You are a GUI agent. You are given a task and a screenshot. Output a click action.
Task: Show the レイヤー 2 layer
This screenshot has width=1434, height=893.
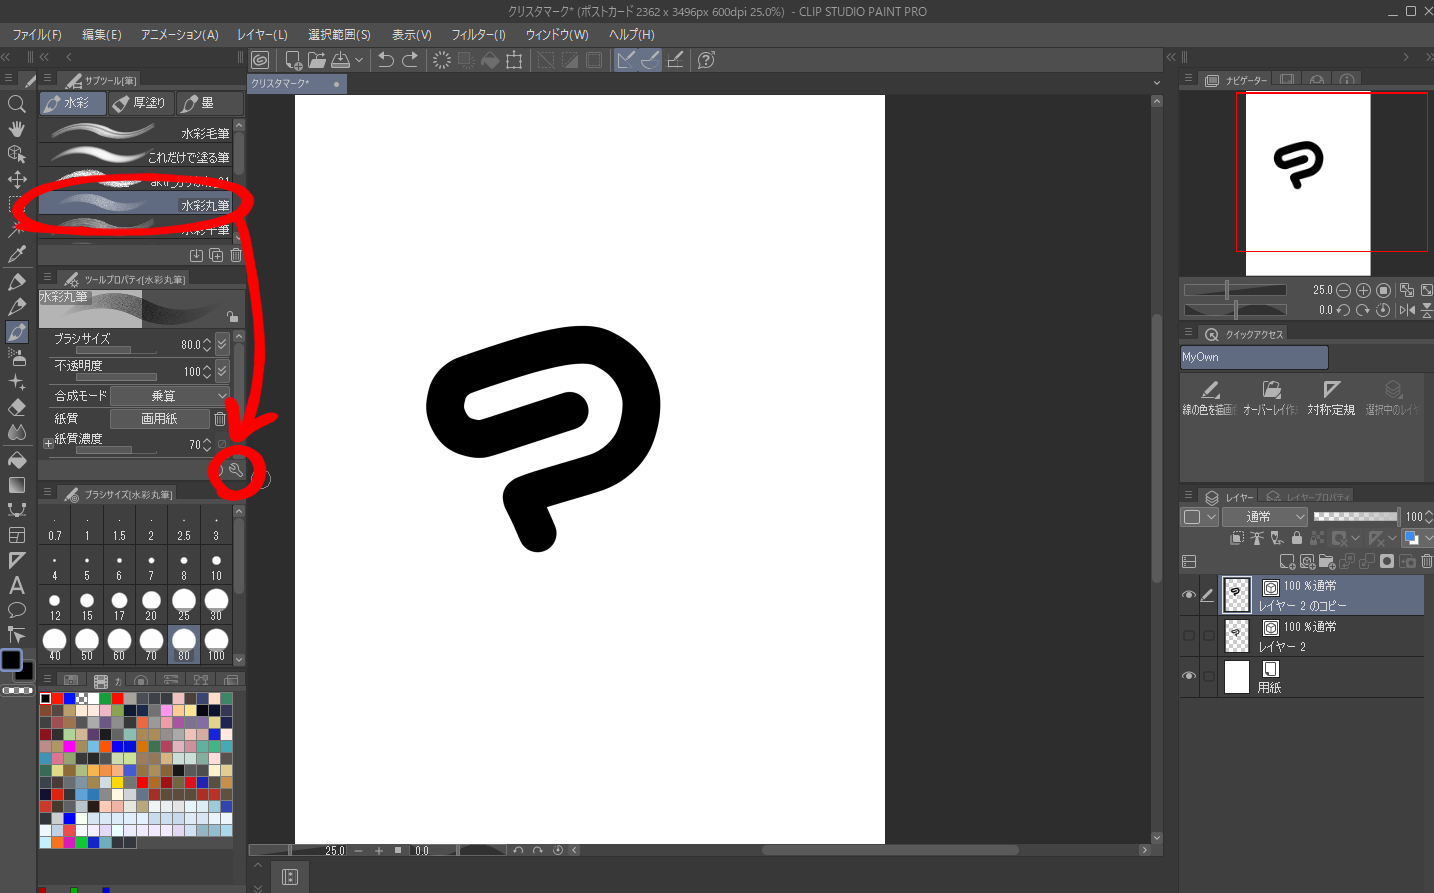[x=1189, y=636]
